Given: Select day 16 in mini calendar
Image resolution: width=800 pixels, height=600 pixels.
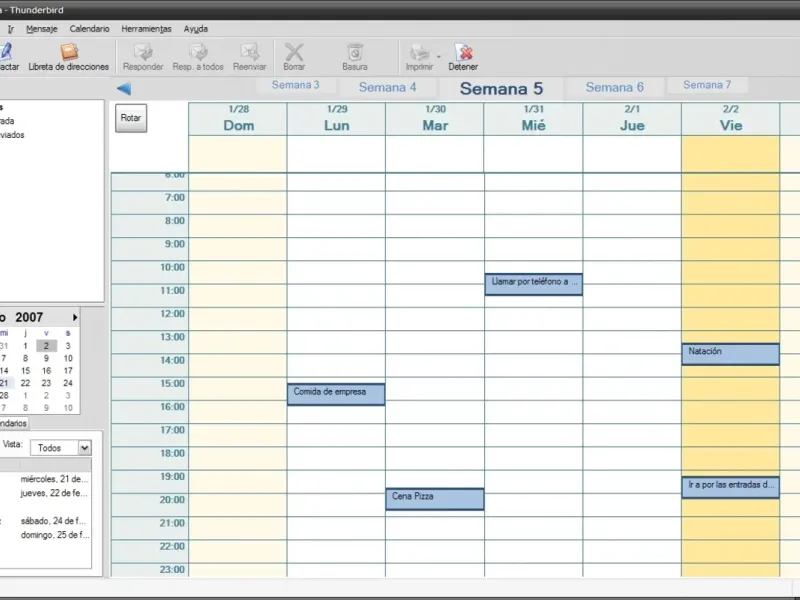Looking at the screenshot, I should (x=46, y=371).
